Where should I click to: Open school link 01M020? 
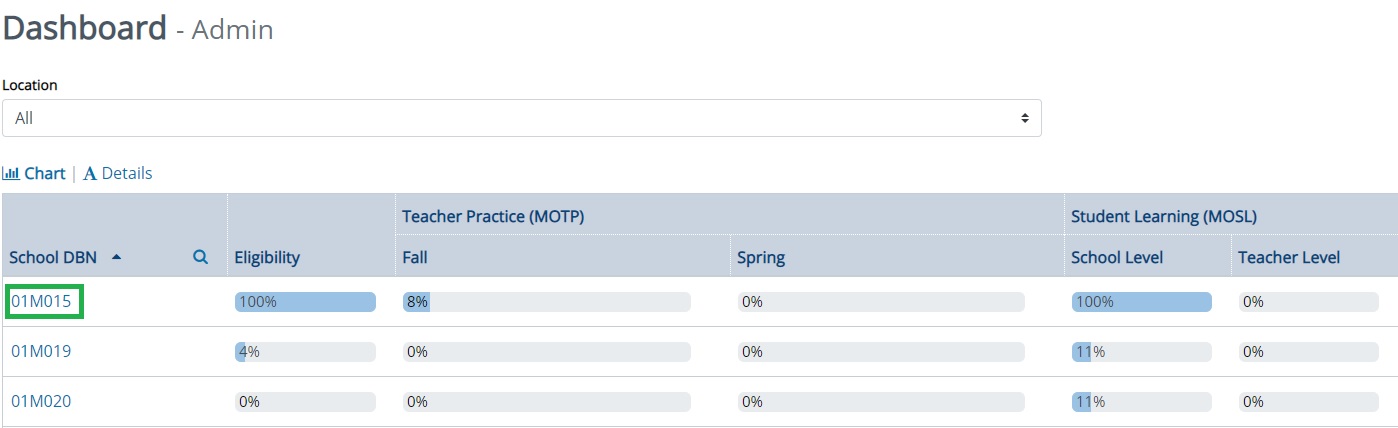click(x=41, y=401)
